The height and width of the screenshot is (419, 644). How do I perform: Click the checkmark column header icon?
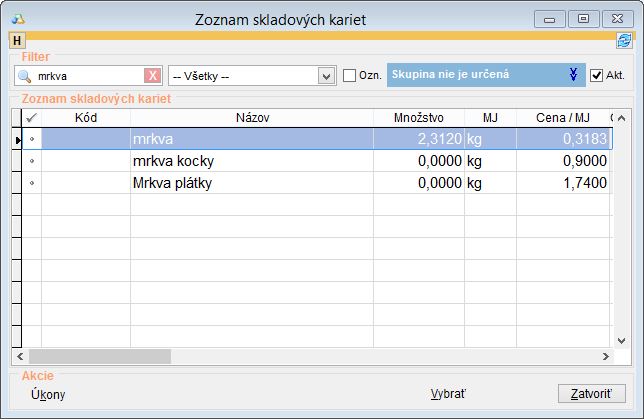coord(31,118)
